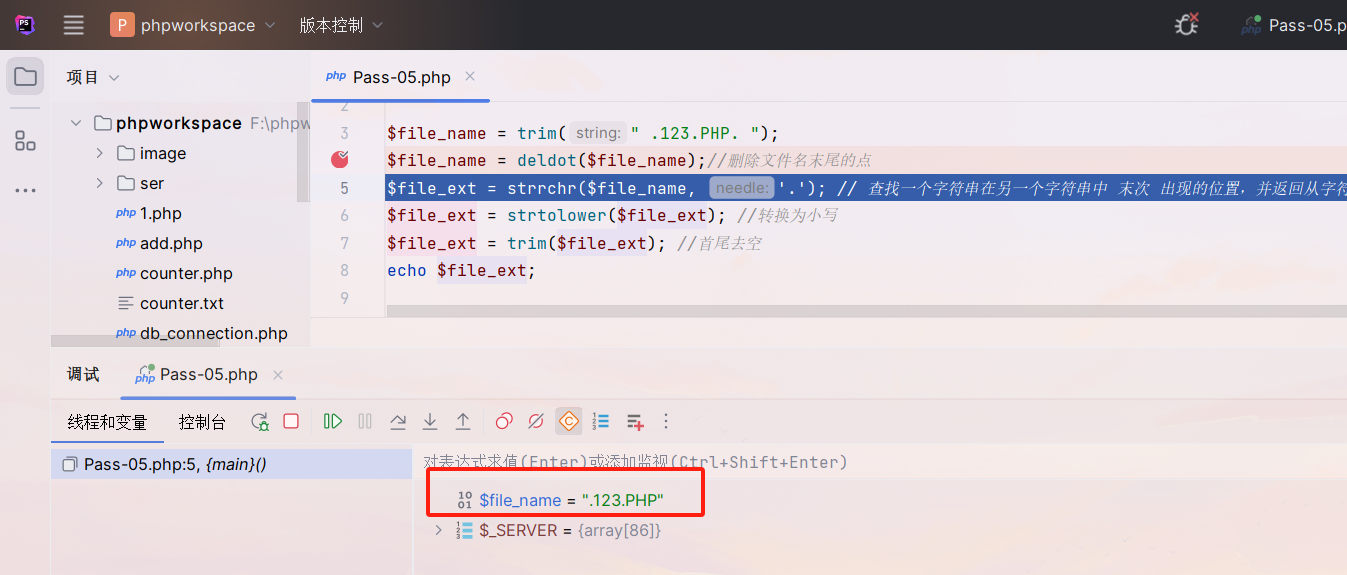Image resolution: width=1347 pixels, height=575 pixels.
Task: Expand the $_SERVER array variable
Action: (x=438, y=530)
